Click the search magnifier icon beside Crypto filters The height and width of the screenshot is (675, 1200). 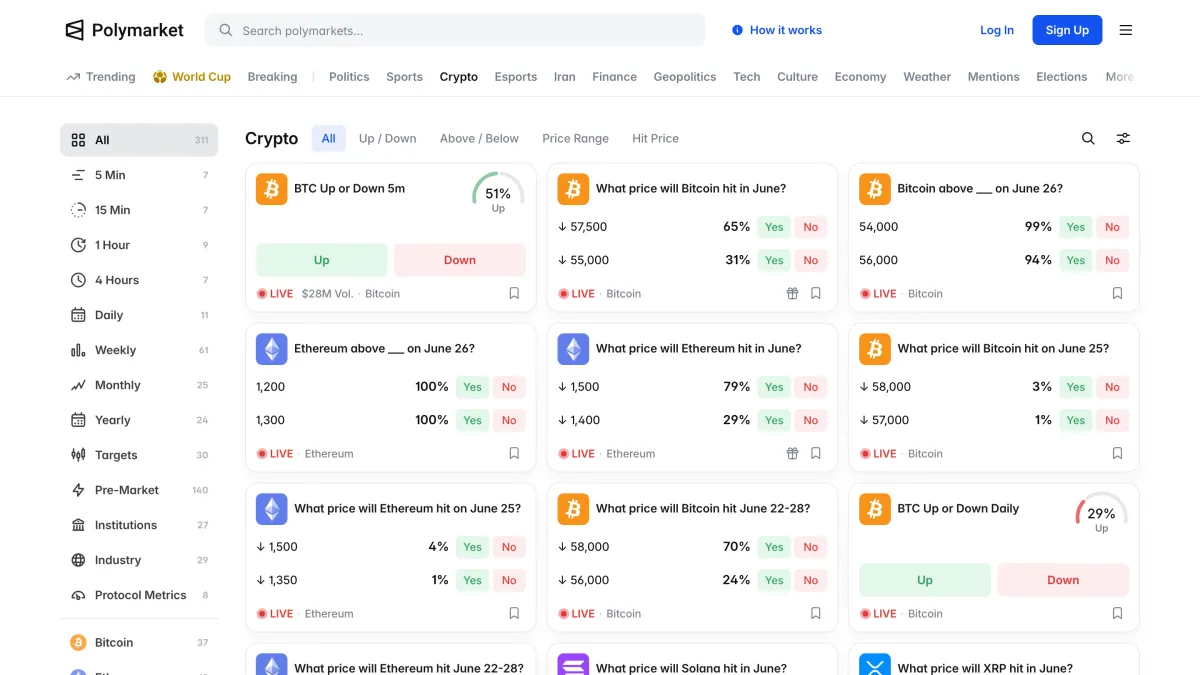pyautogui.click(x=1088, y=139)
